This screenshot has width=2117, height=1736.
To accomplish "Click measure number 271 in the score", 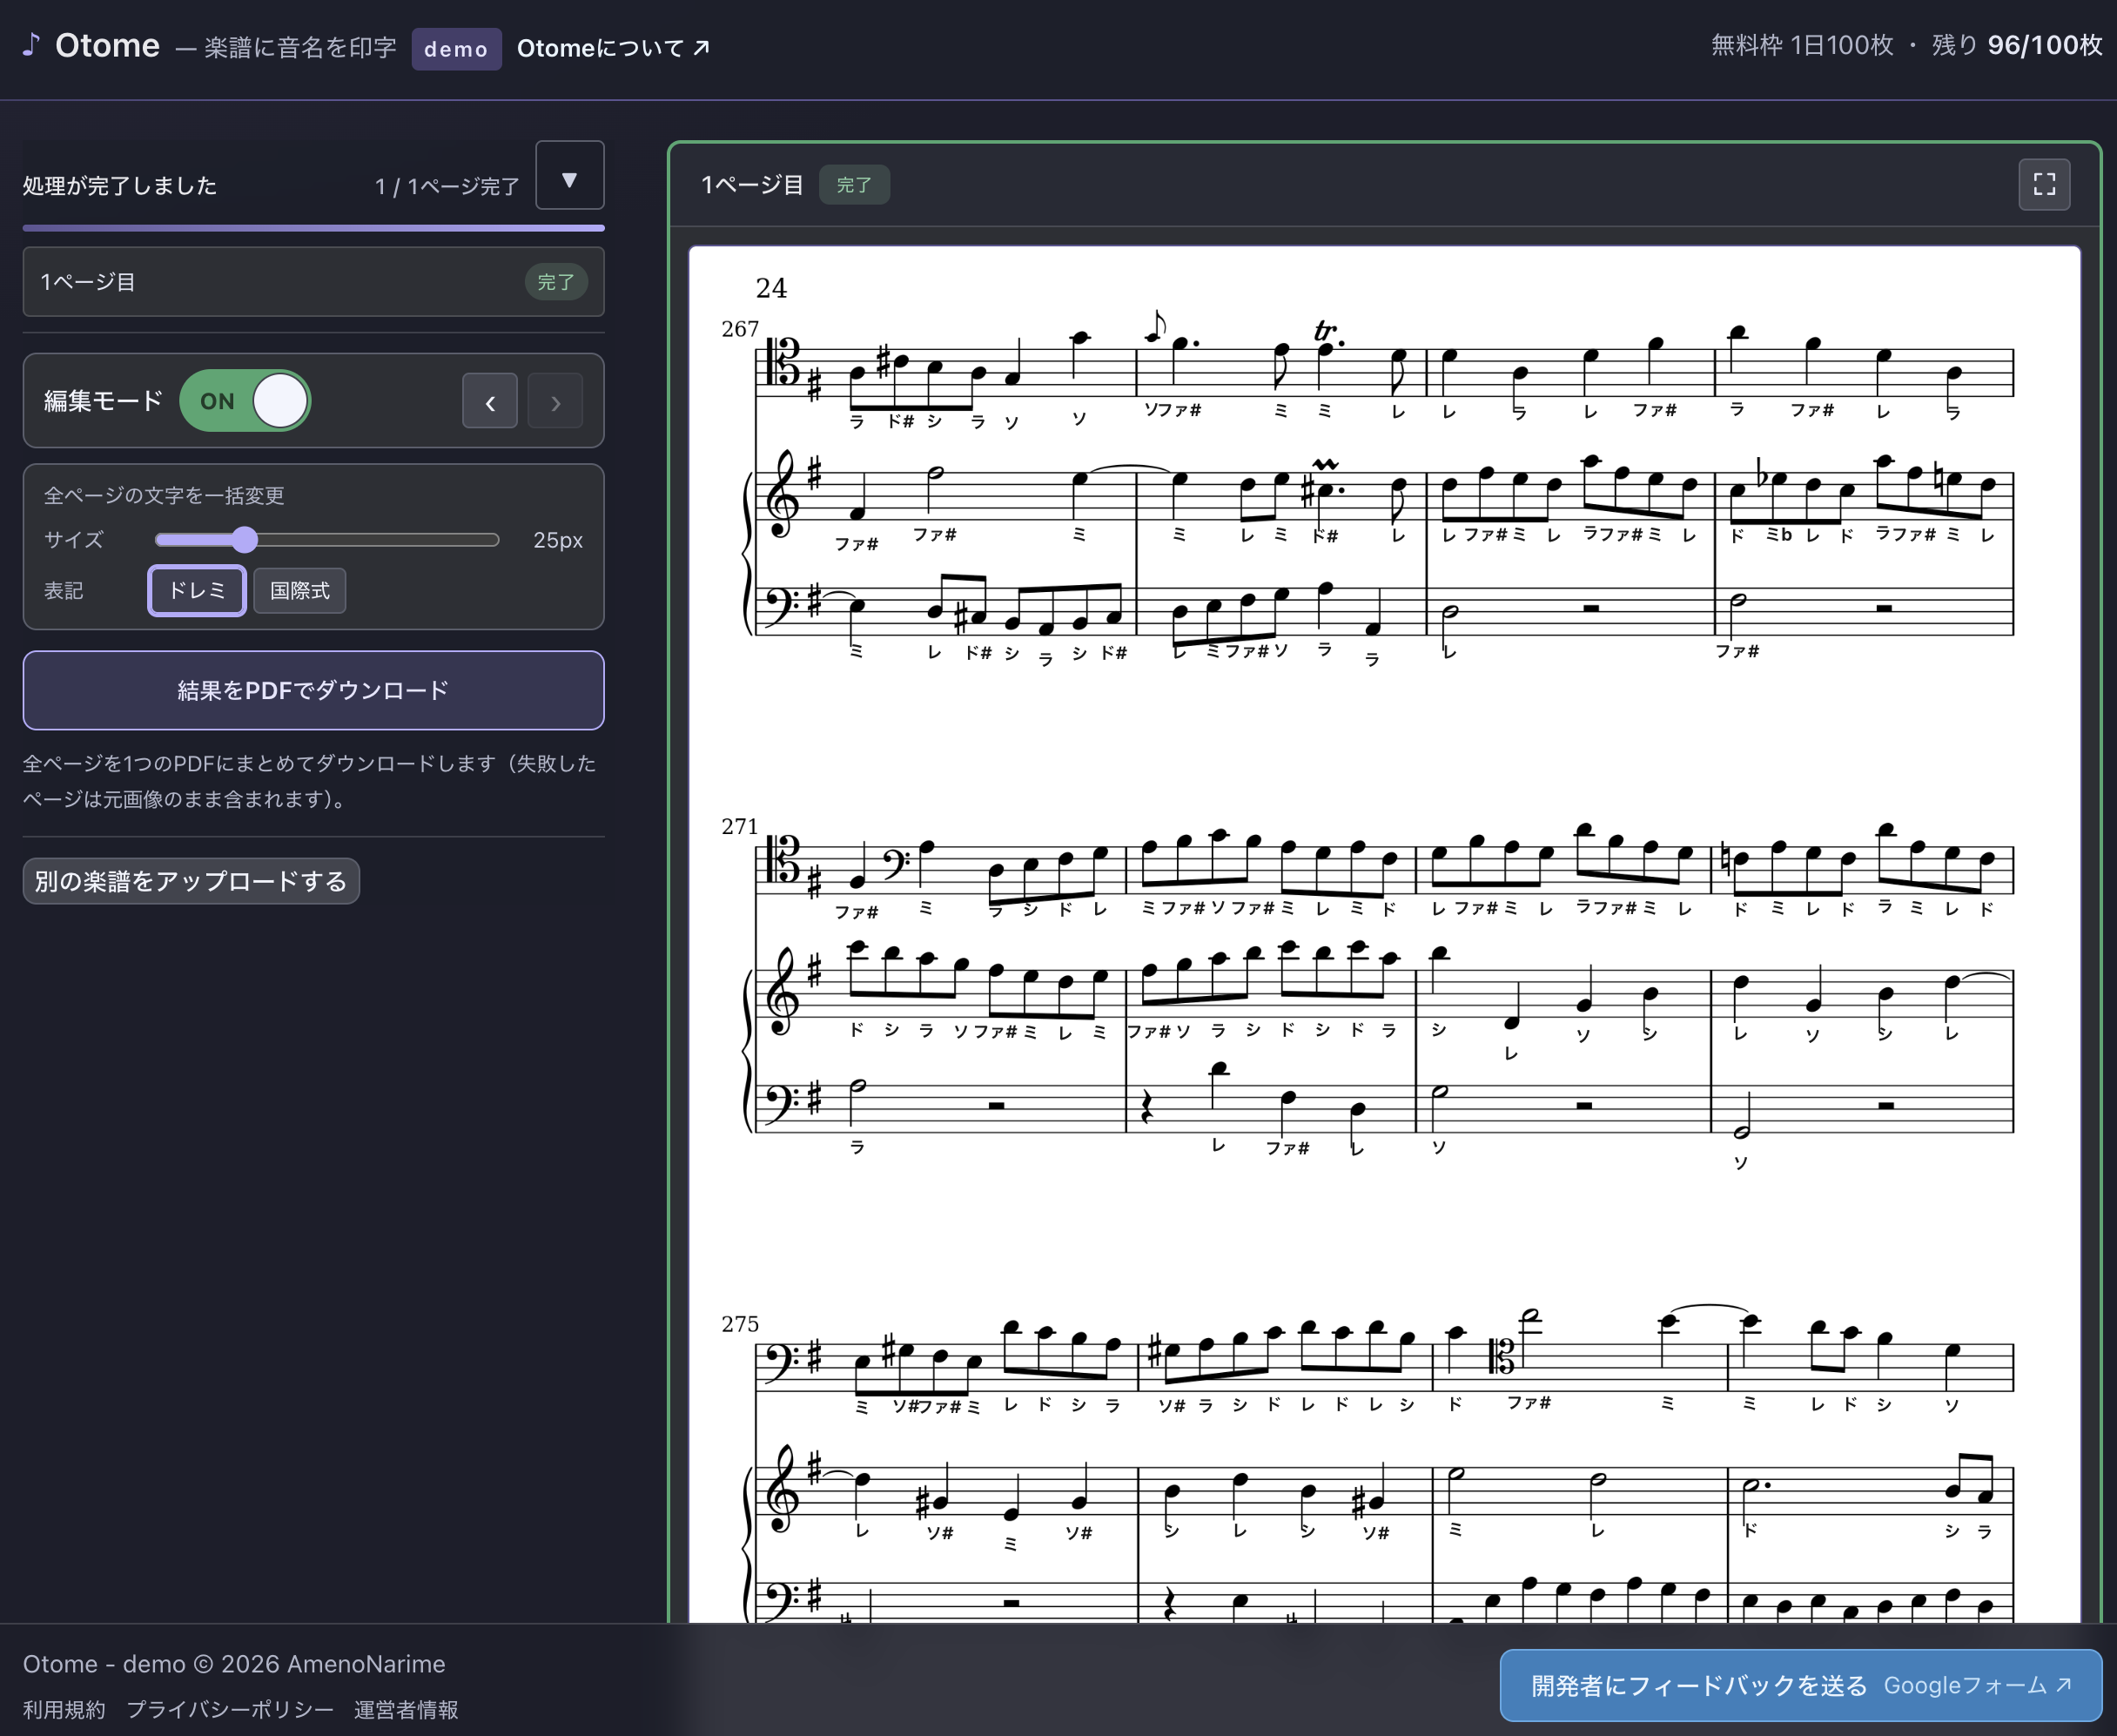I will point(740,826).
